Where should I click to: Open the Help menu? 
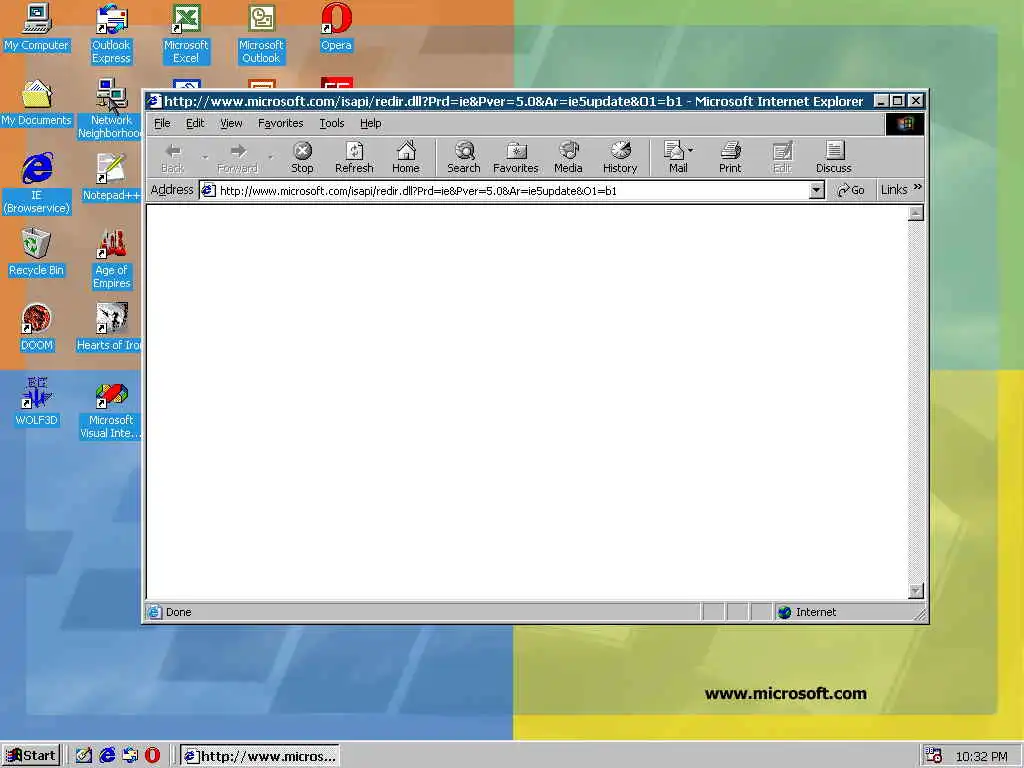coord(370,123)
